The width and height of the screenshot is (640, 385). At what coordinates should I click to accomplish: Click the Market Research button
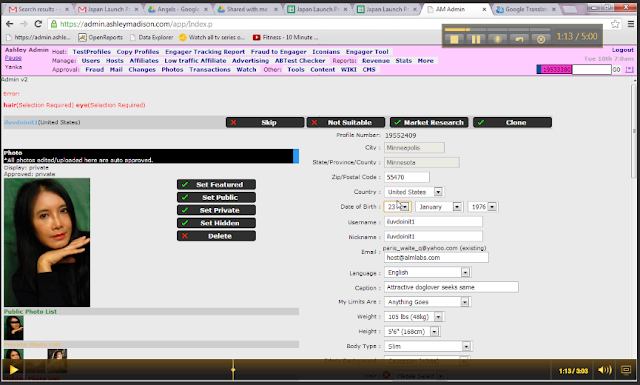(x=429, y=122)
